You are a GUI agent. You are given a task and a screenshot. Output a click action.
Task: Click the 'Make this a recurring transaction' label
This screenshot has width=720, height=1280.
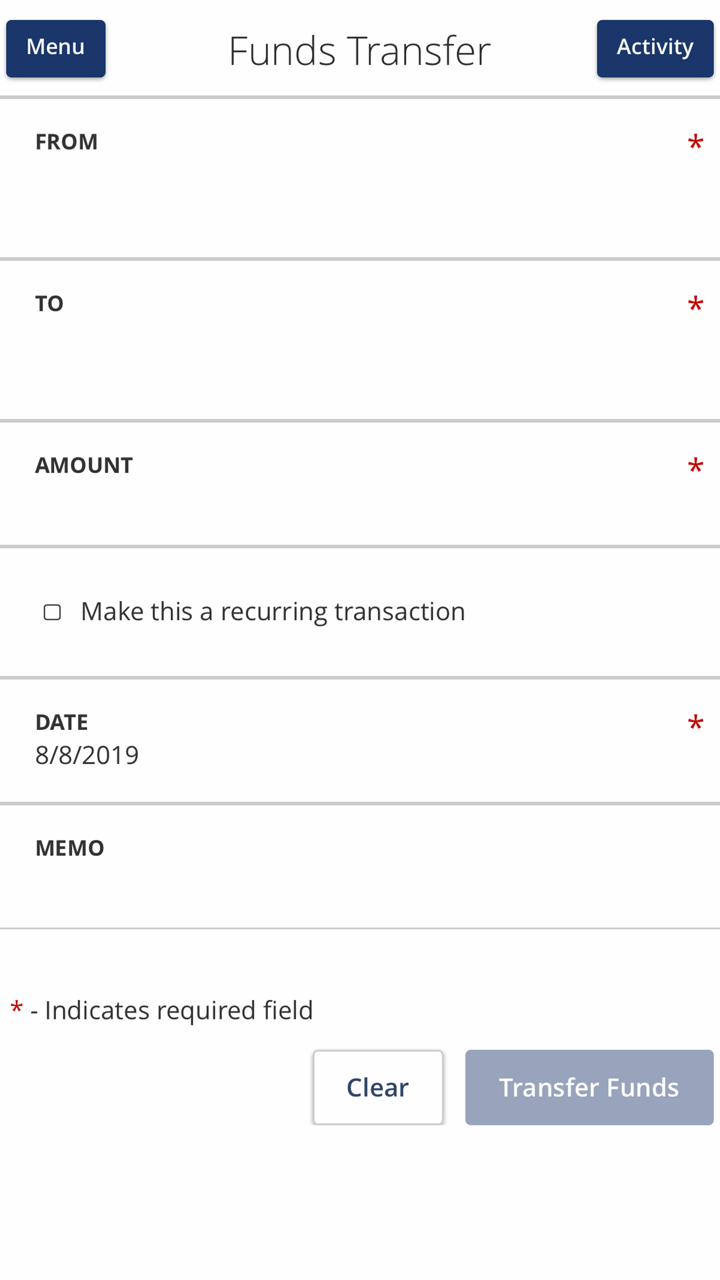tap(273, 612)
